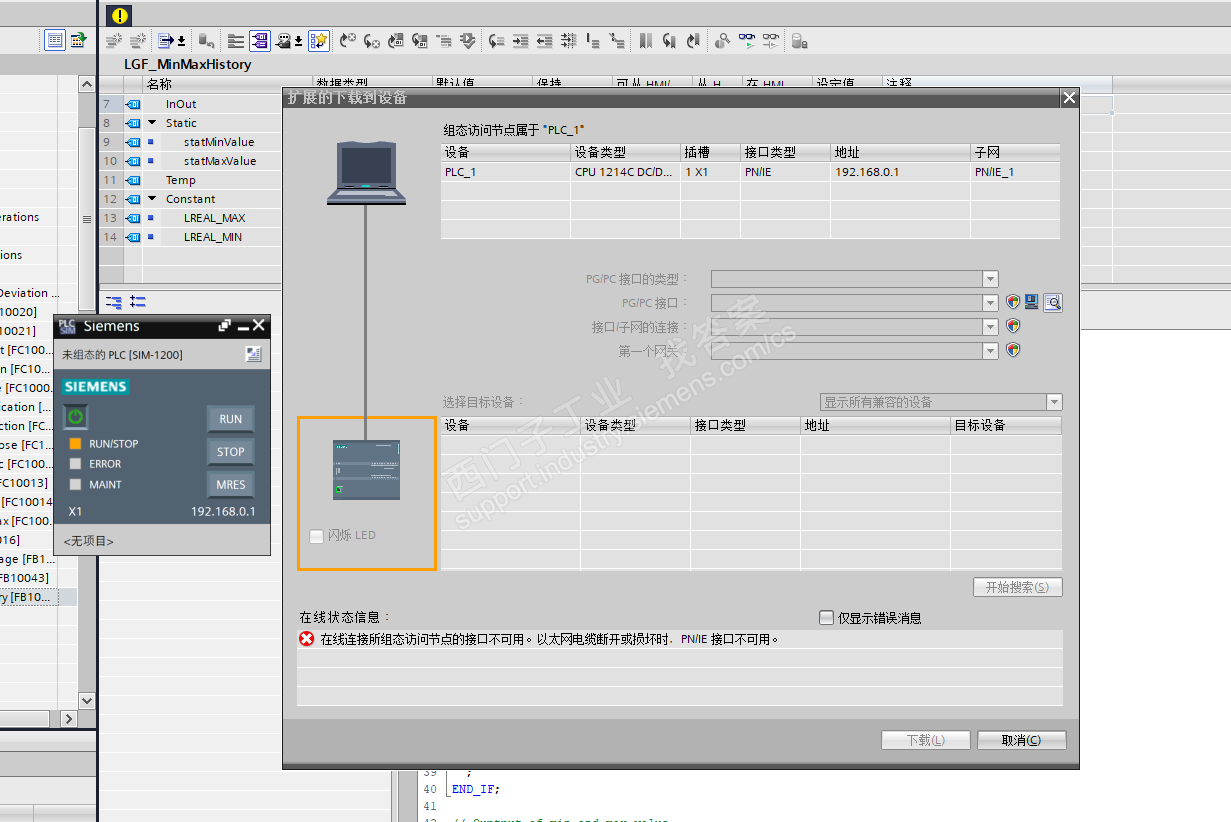The image size is (1231, 822).
Task: Open the PG/PC 接口 dropdown
Action: click(x=990, y=303)
